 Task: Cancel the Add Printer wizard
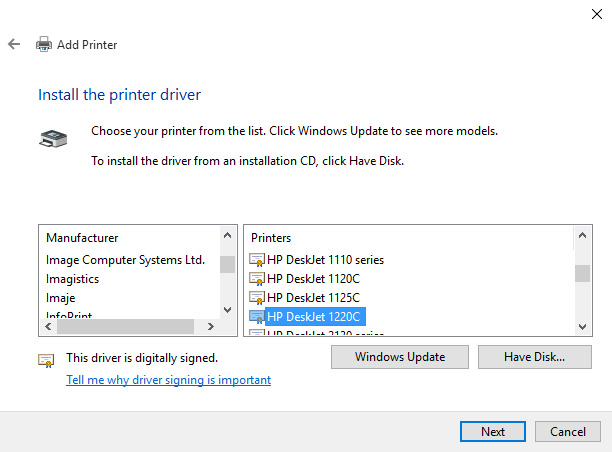pos(568,432)
